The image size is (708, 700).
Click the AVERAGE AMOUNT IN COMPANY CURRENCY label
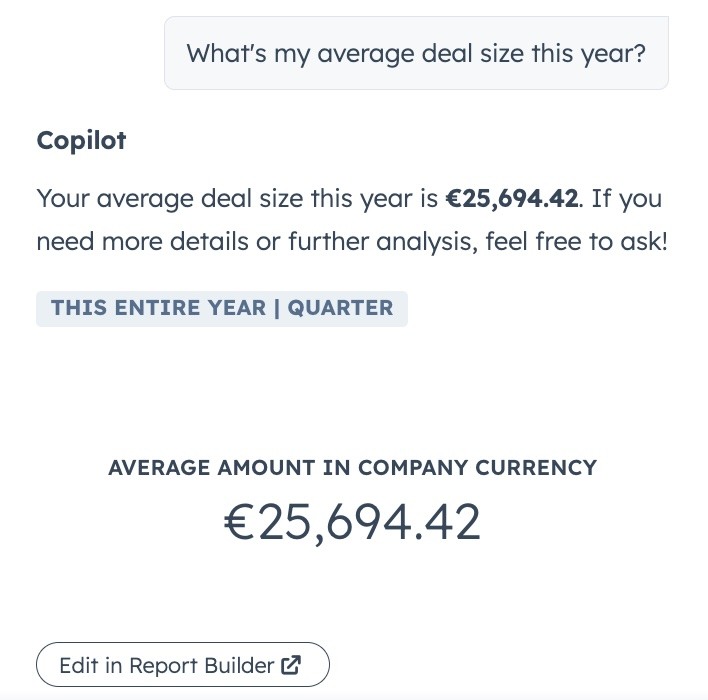click(352, 468)
